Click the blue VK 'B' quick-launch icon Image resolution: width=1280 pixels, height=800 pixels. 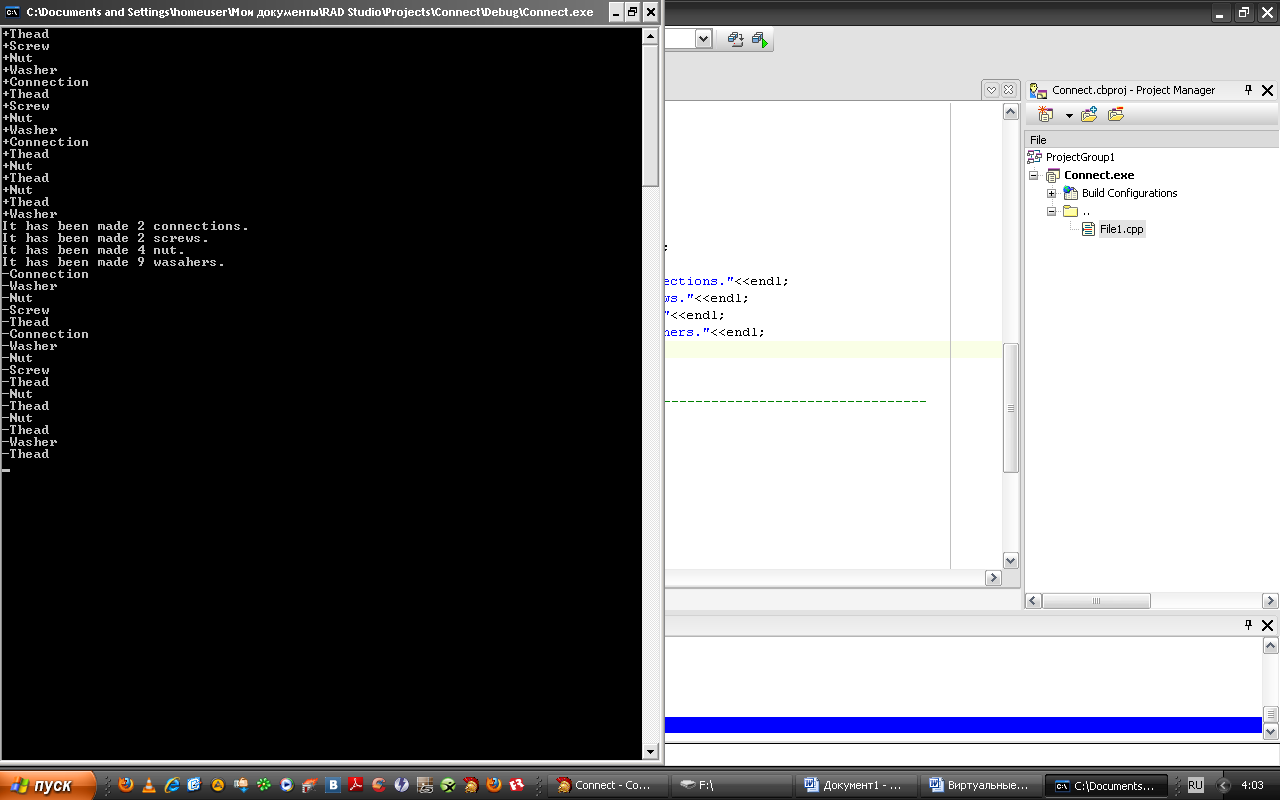coord(333,785)
